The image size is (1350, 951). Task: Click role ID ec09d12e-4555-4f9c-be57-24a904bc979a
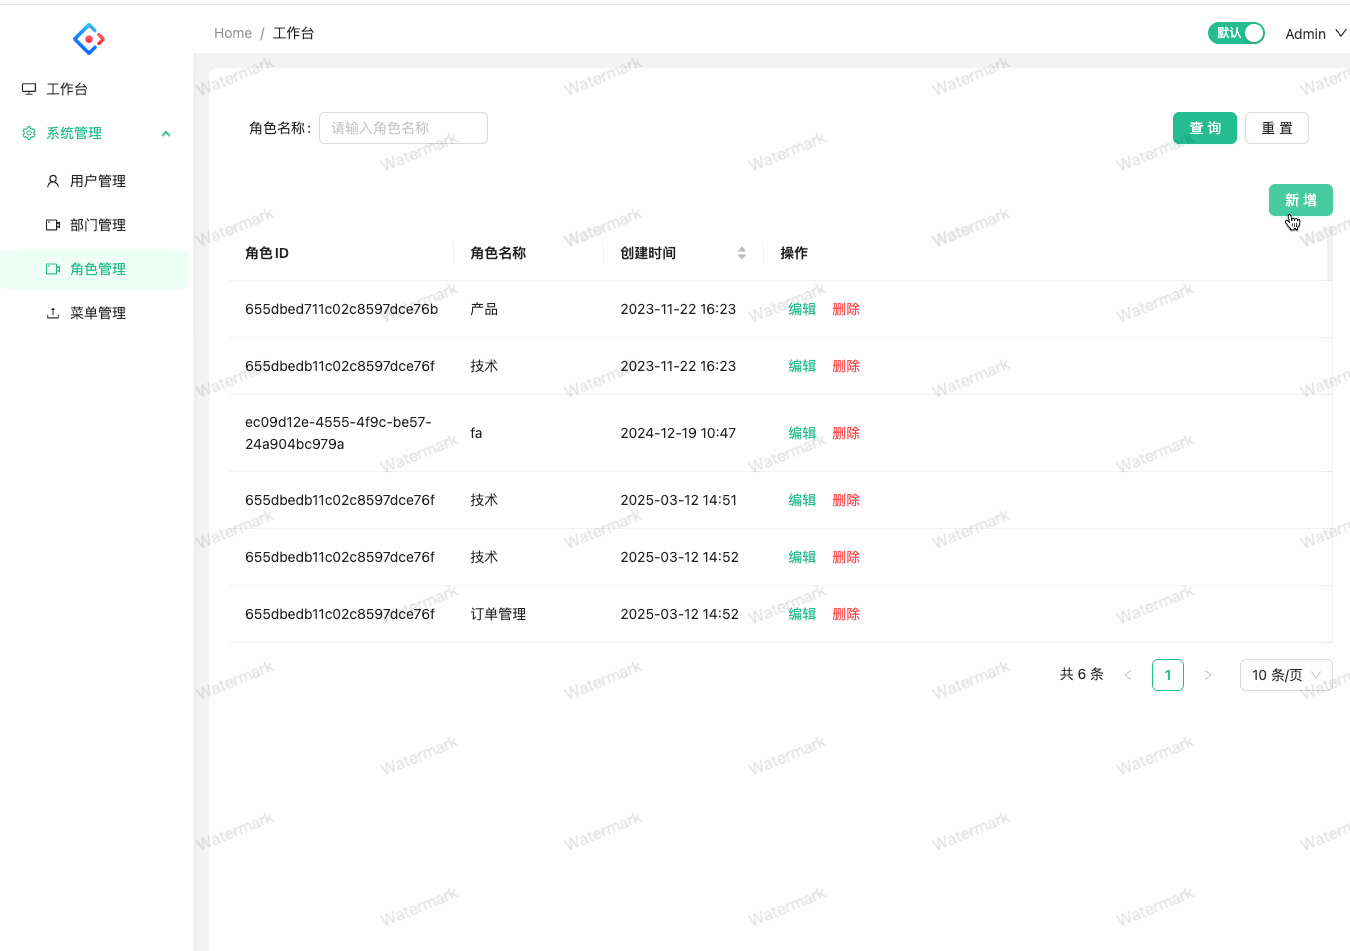(x=338, y=433)
